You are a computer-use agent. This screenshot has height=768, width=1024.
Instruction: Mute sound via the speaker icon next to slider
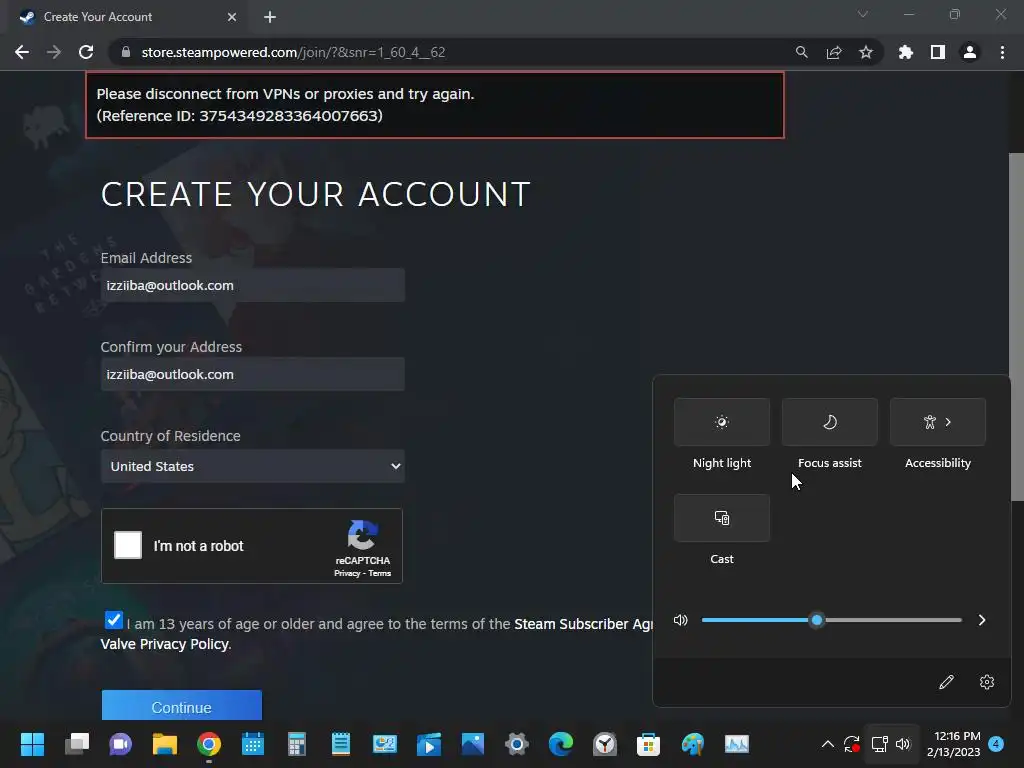coord(680,620)
